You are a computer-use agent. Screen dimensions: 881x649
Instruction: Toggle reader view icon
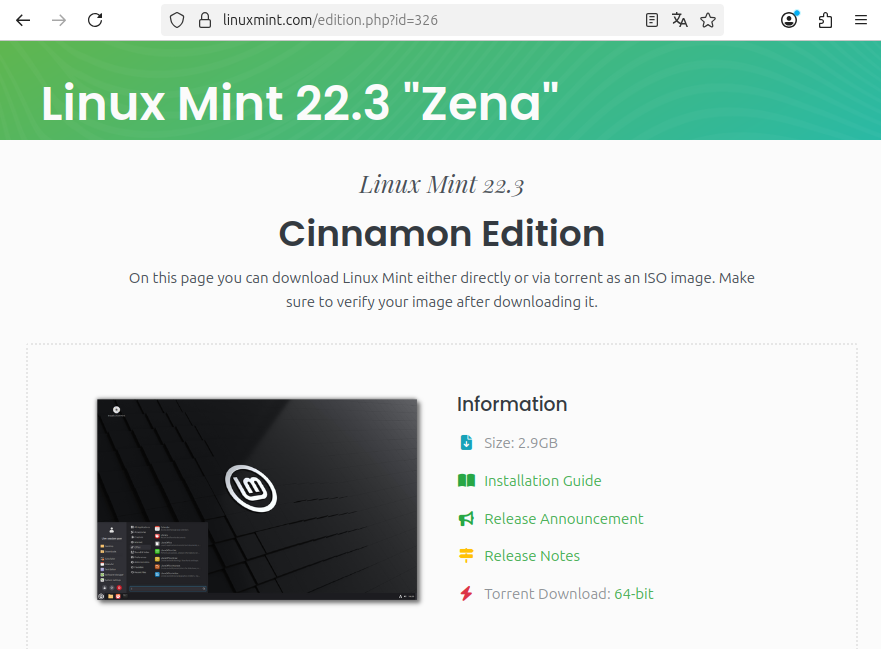coord(652,20)
